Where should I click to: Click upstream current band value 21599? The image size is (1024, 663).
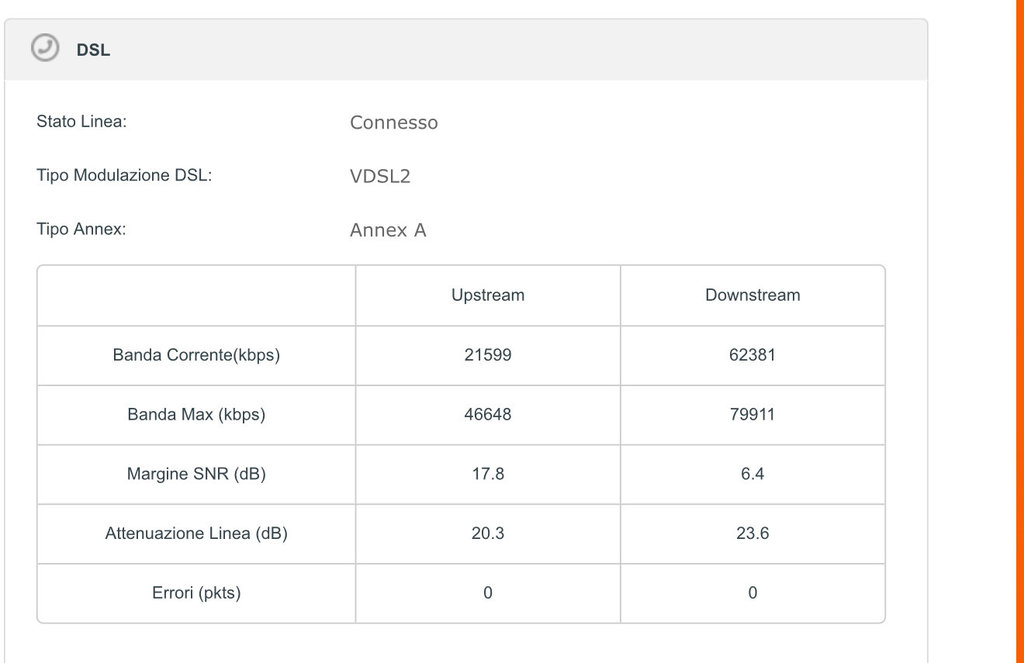click(x=488, y=355)
